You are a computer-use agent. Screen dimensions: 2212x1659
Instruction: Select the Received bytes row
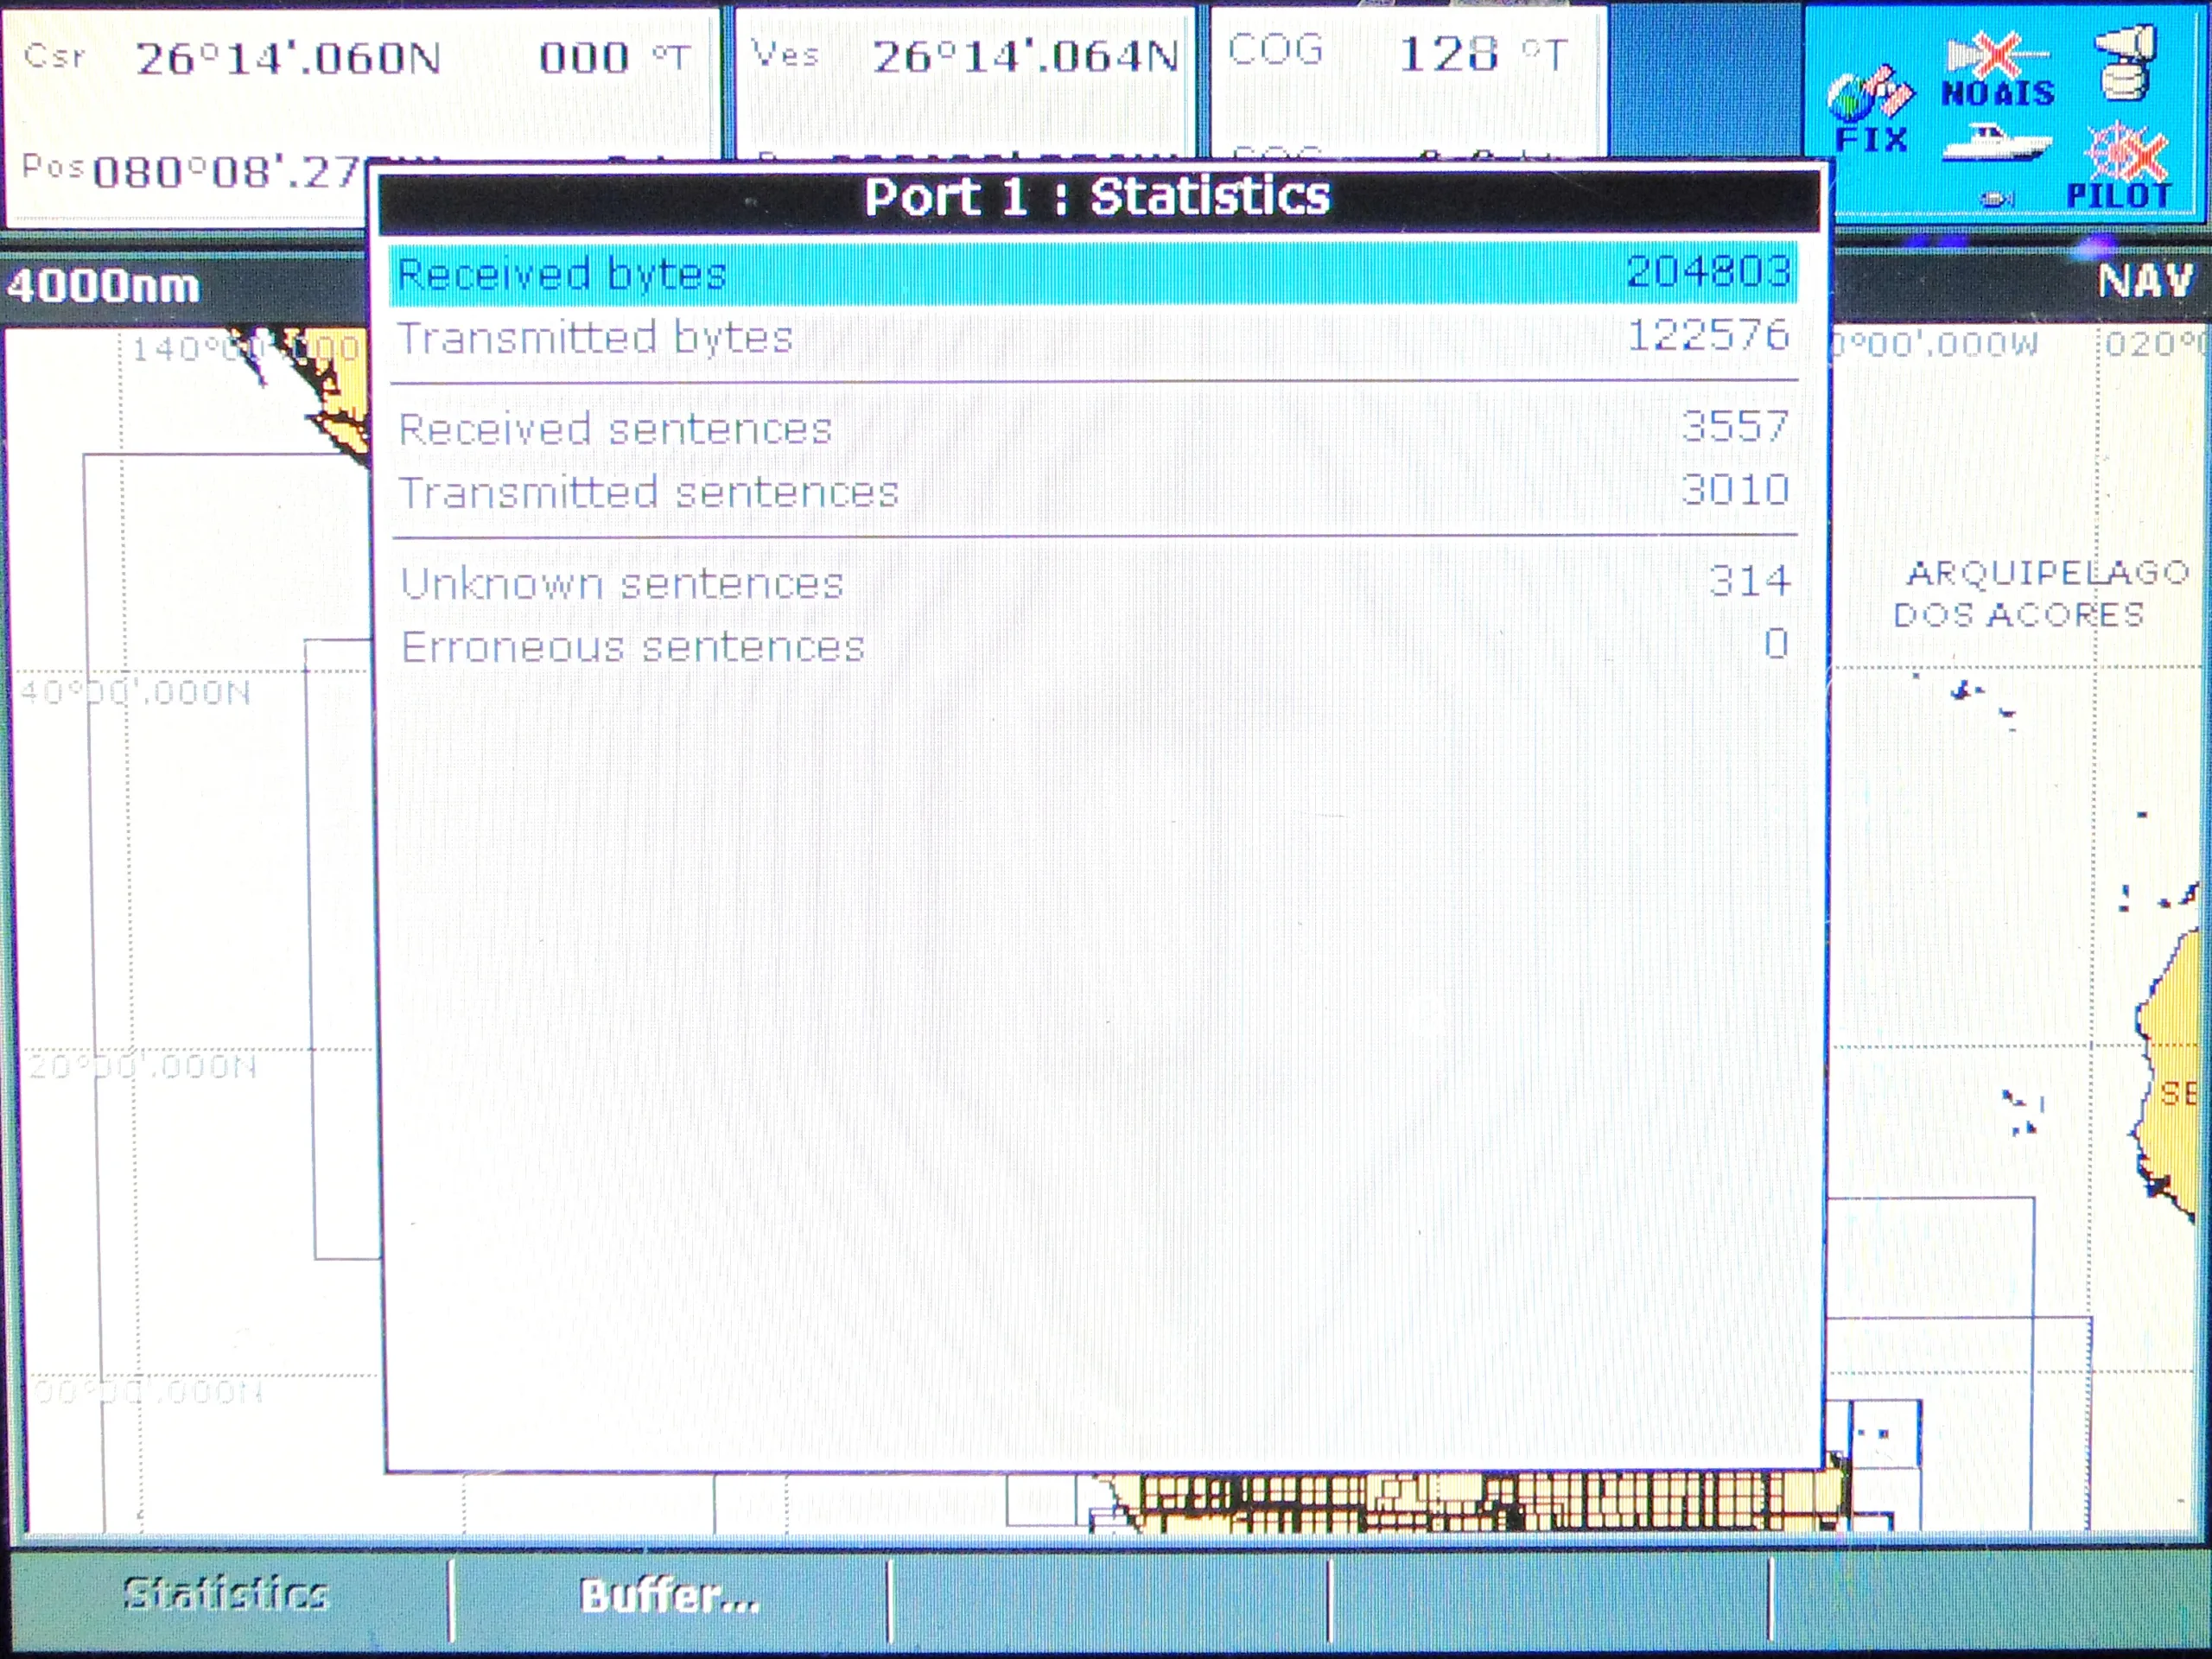tap(1093, 273)
